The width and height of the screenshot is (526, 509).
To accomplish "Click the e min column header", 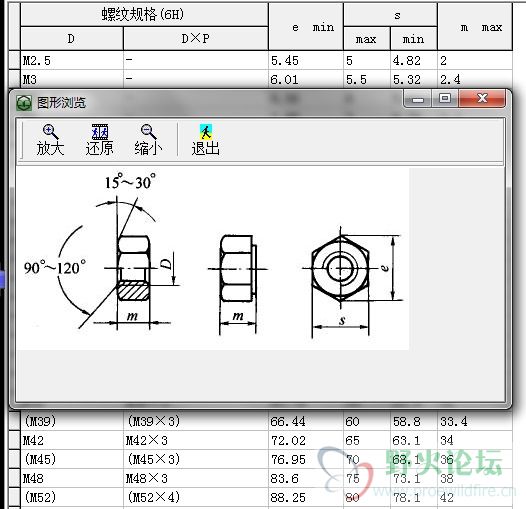I will 306,27.
